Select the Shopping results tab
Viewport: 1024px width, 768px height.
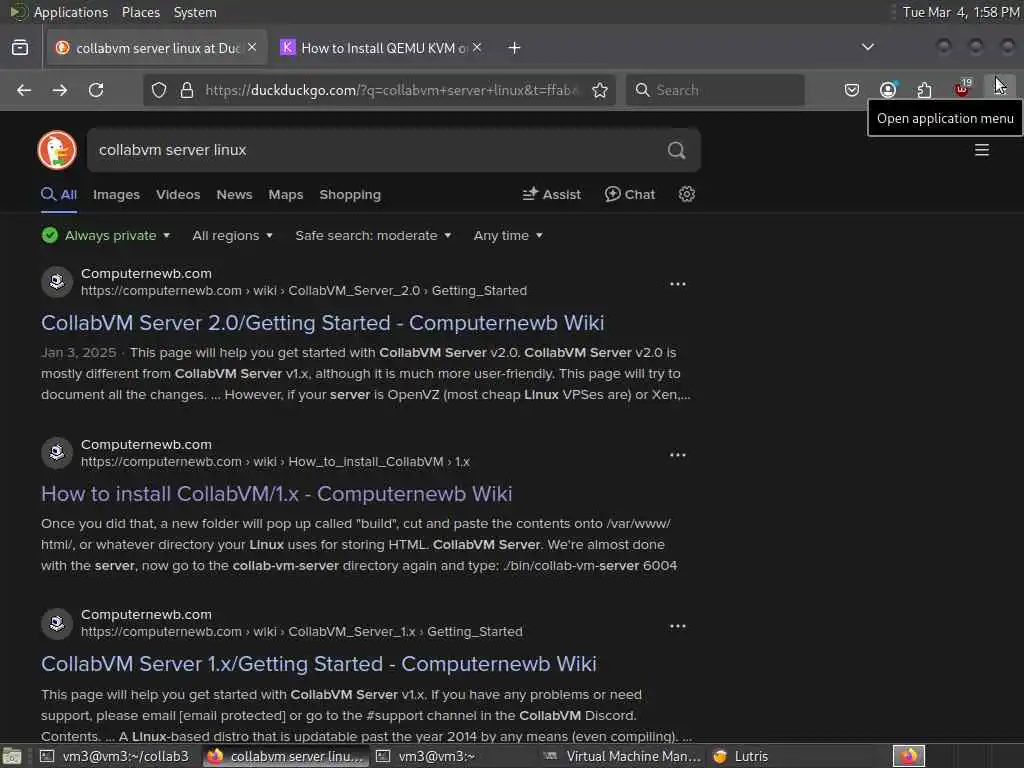(350, 195)
